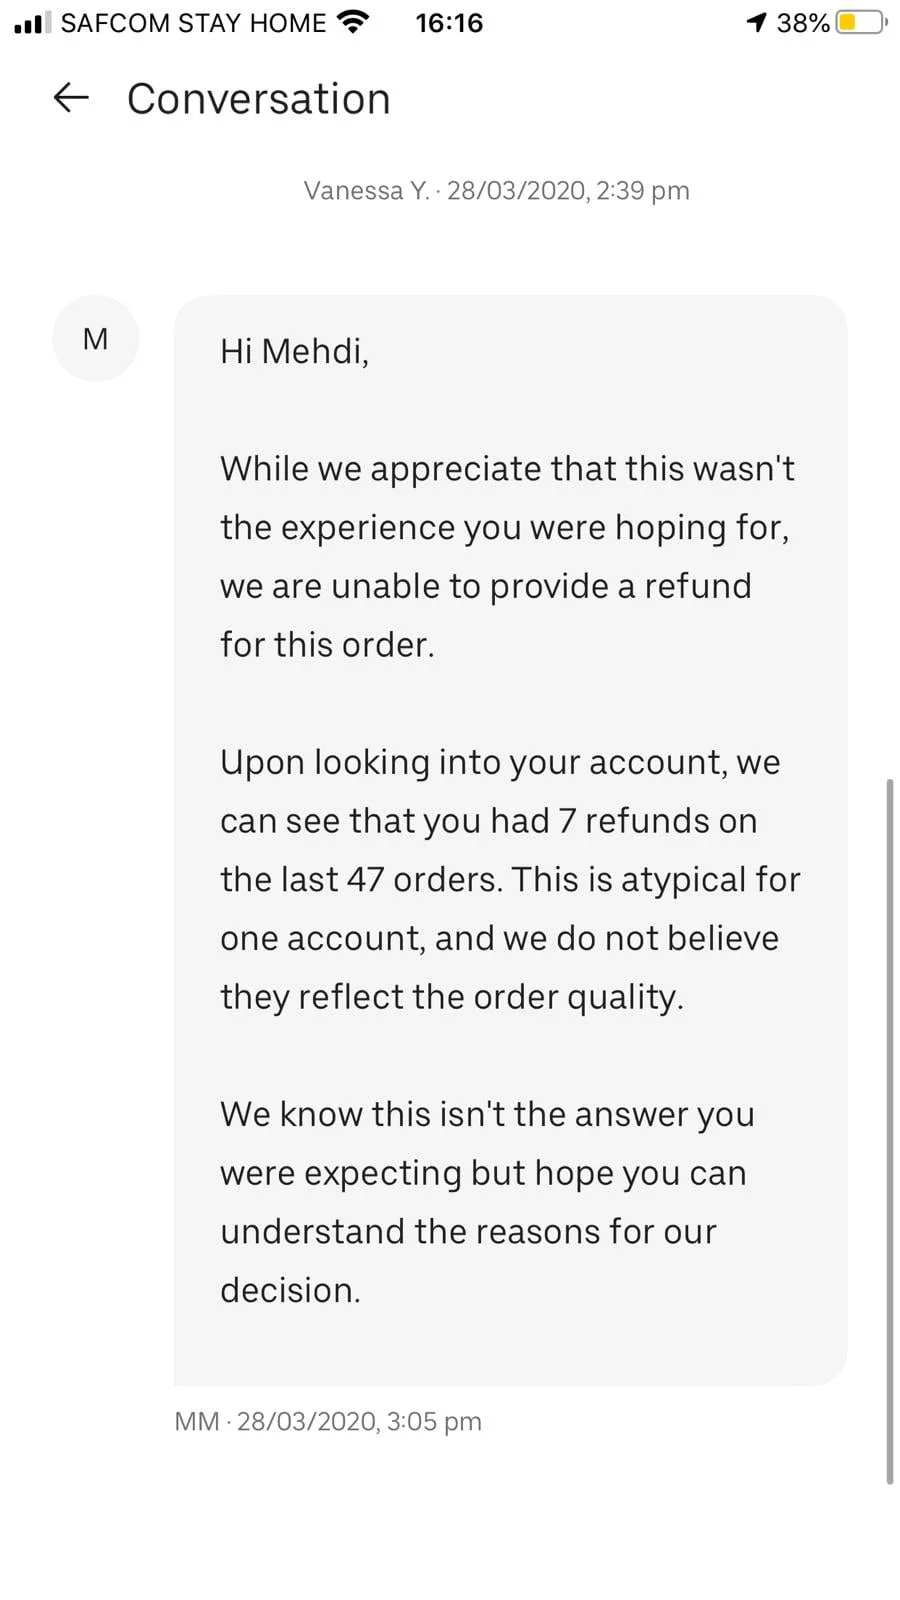Tap "they reflect the order quality." line
The image size is (900, 1600).
click(451, 997)
